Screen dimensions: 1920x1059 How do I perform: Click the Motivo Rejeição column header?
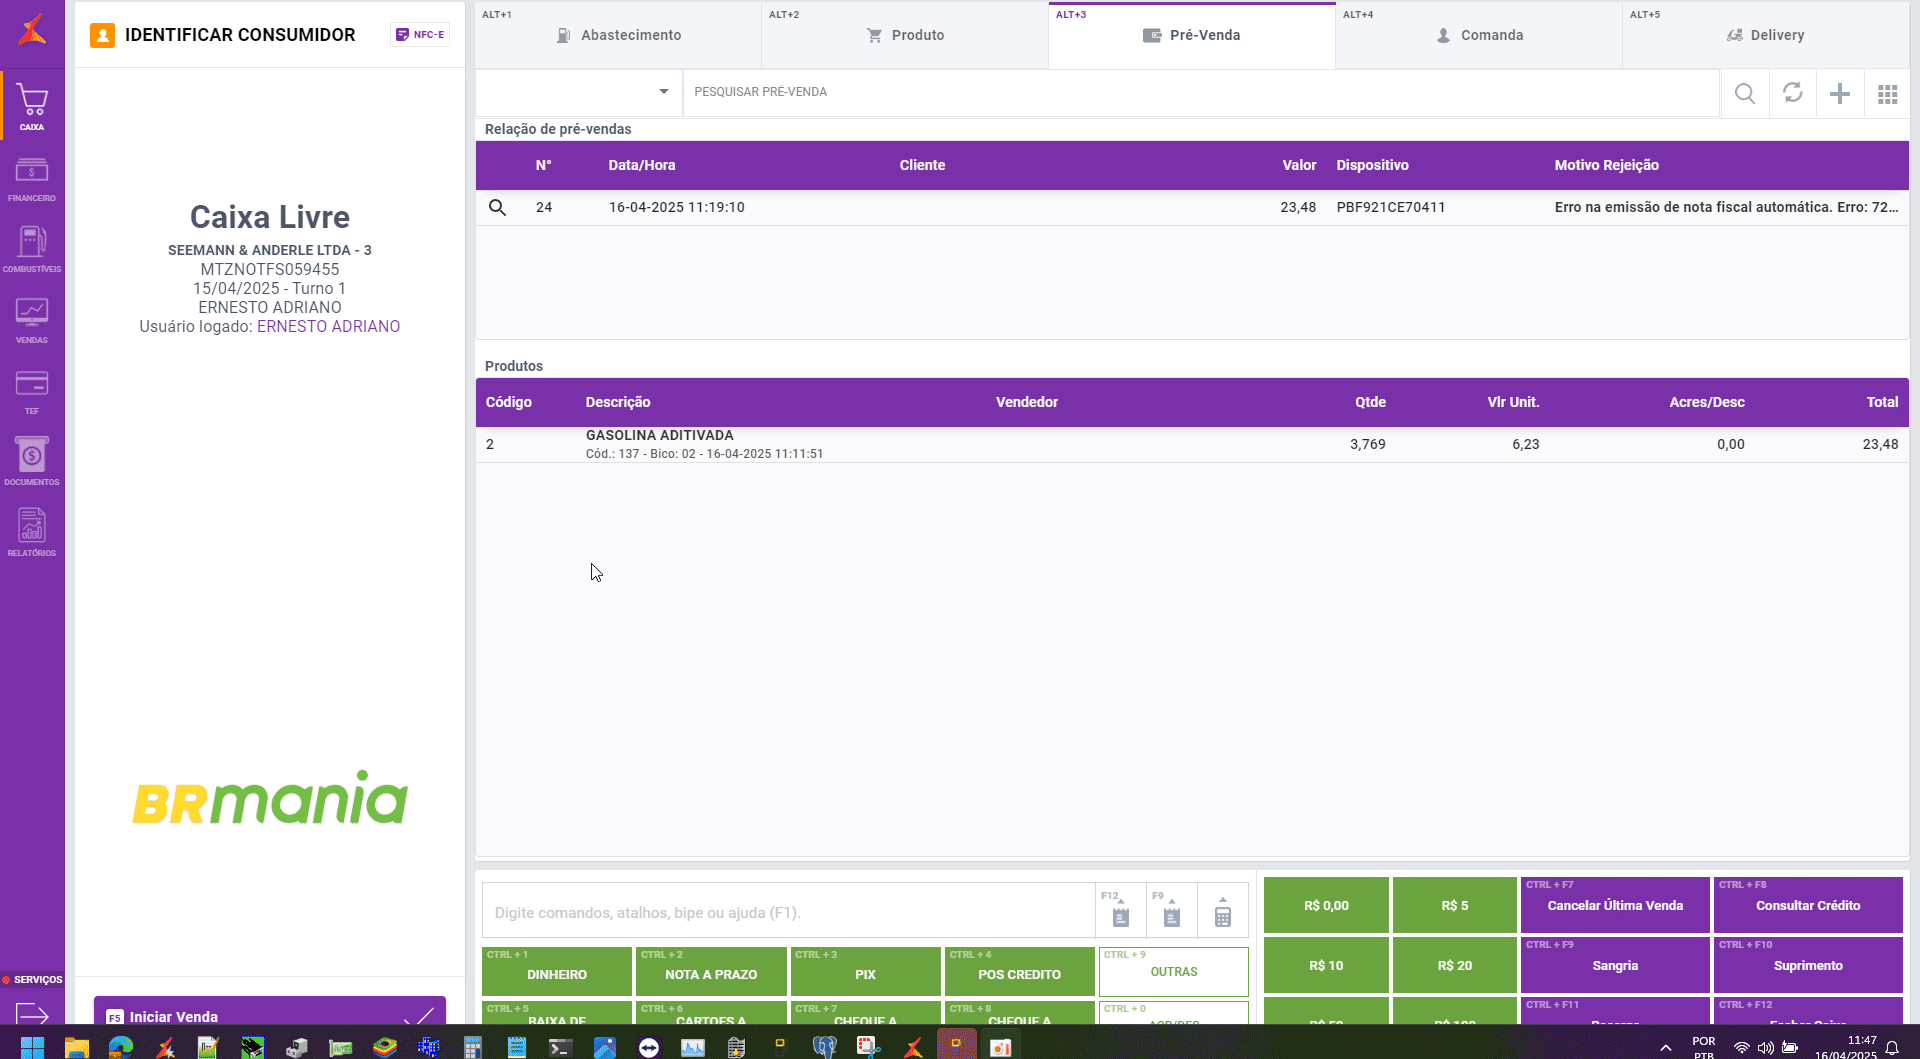[1606, 166]
